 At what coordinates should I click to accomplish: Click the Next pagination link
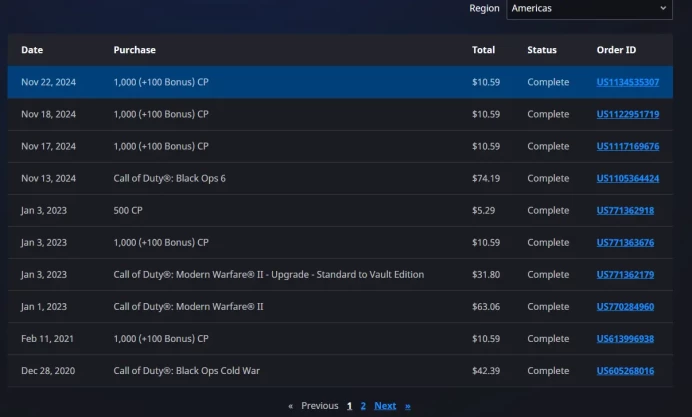click(385, 406)
